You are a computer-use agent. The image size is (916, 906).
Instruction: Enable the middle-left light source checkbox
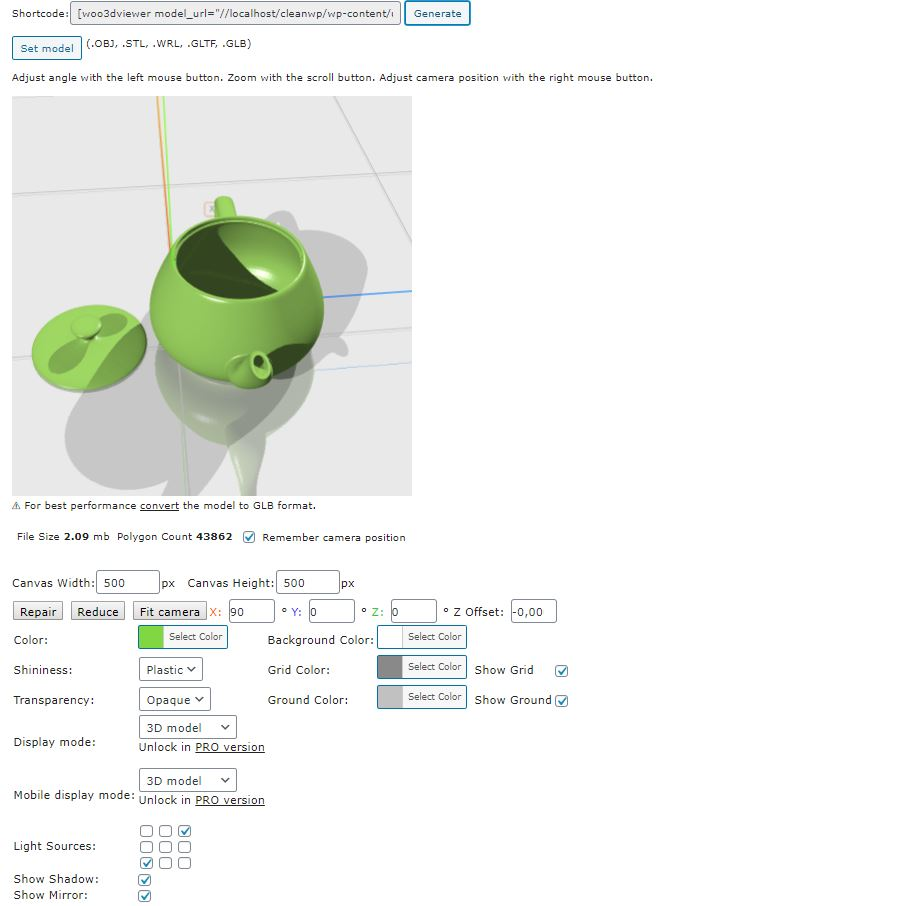146,846
